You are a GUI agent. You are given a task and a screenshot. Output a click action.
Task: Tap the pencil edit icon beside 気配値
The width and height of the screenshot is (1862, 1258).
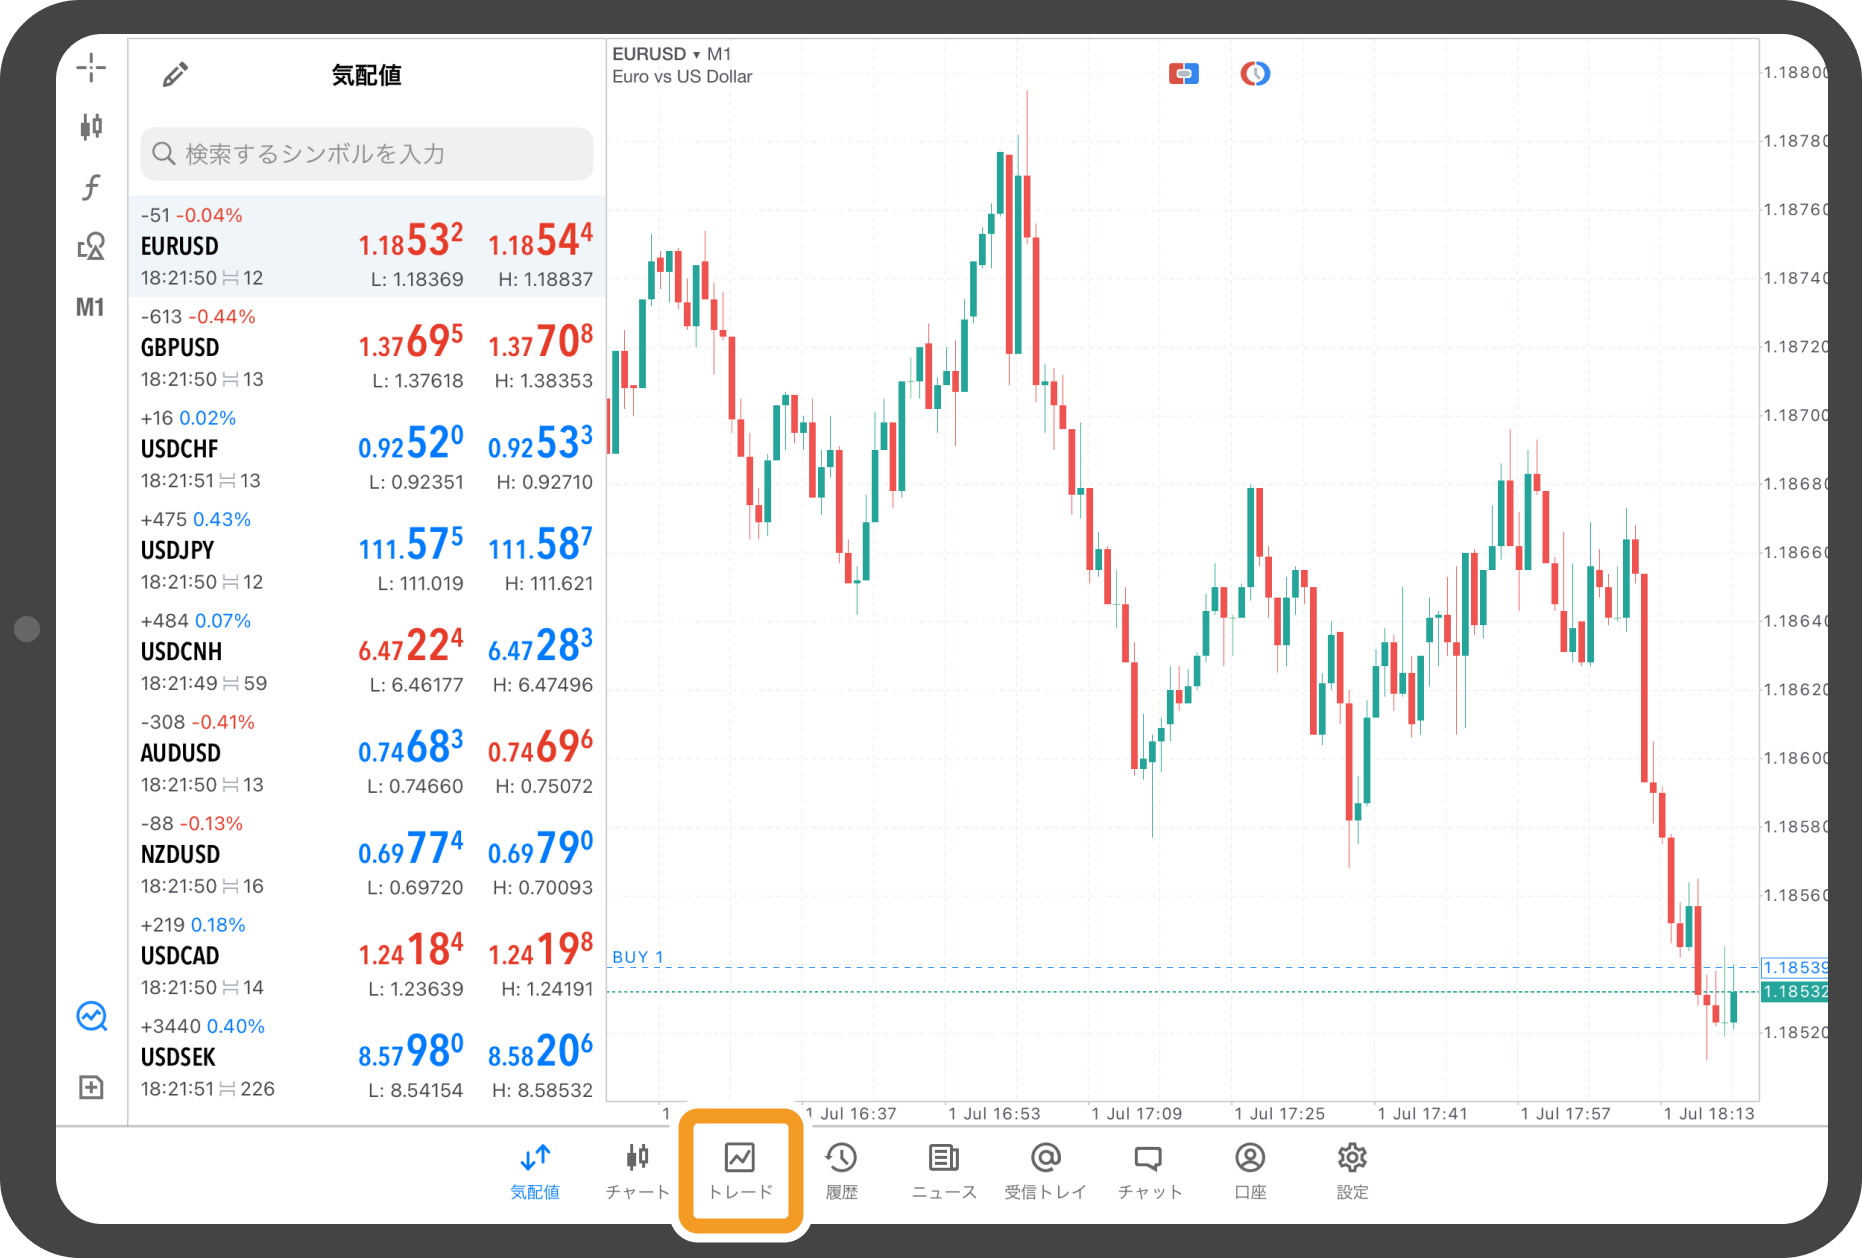coord(175,75)
